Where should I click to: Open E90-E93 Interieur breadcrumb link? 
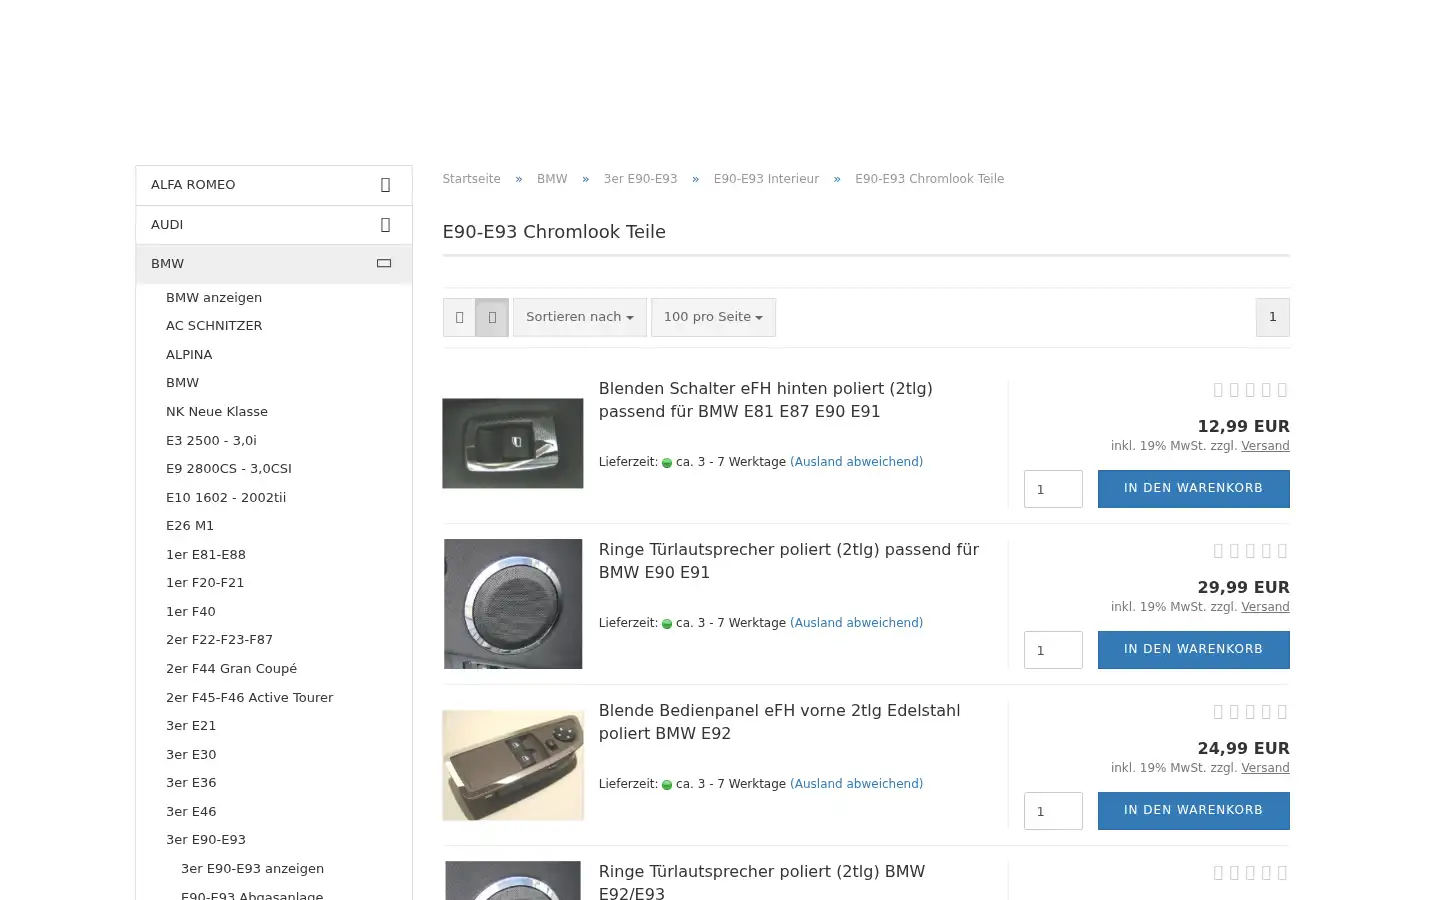pos(766,179)
